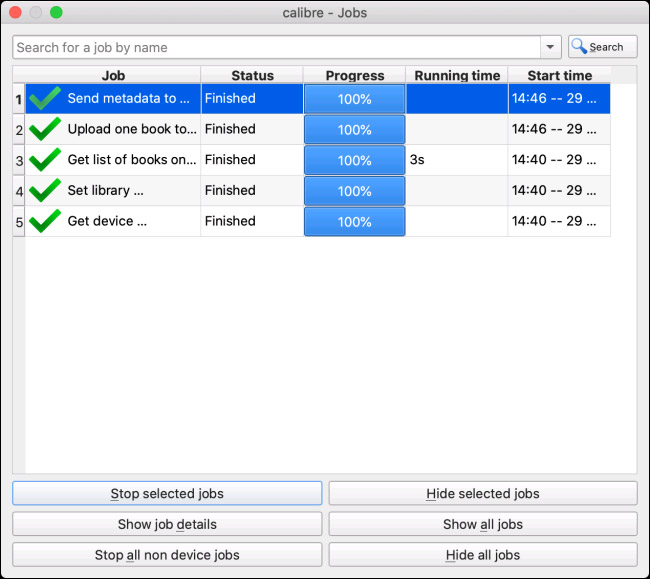Select row header number 3
Screen dimensions: 650x579
[x=19, y=160]
